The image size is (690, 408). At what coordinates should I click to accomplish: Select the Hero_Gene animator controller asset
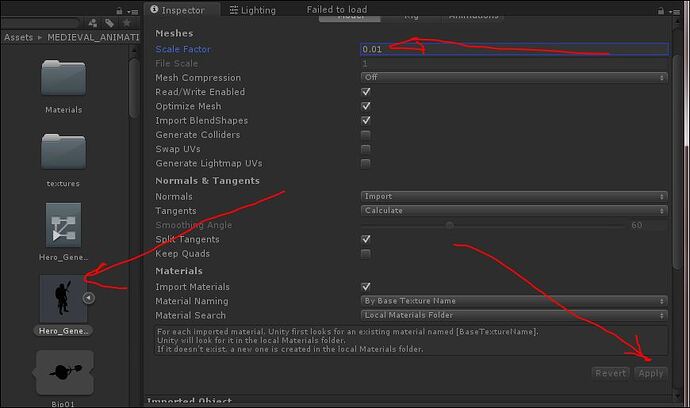63,225
